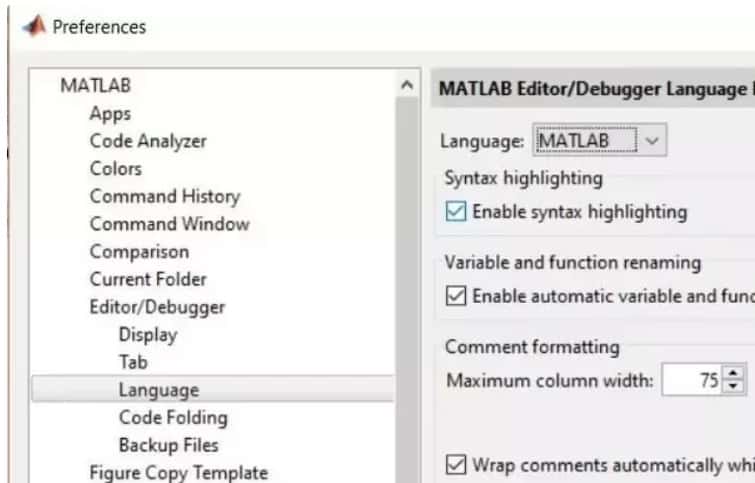The image size is (755, 483).
Task: Toggle Enable automatic variable and function renaming
Action: point(456,296)
